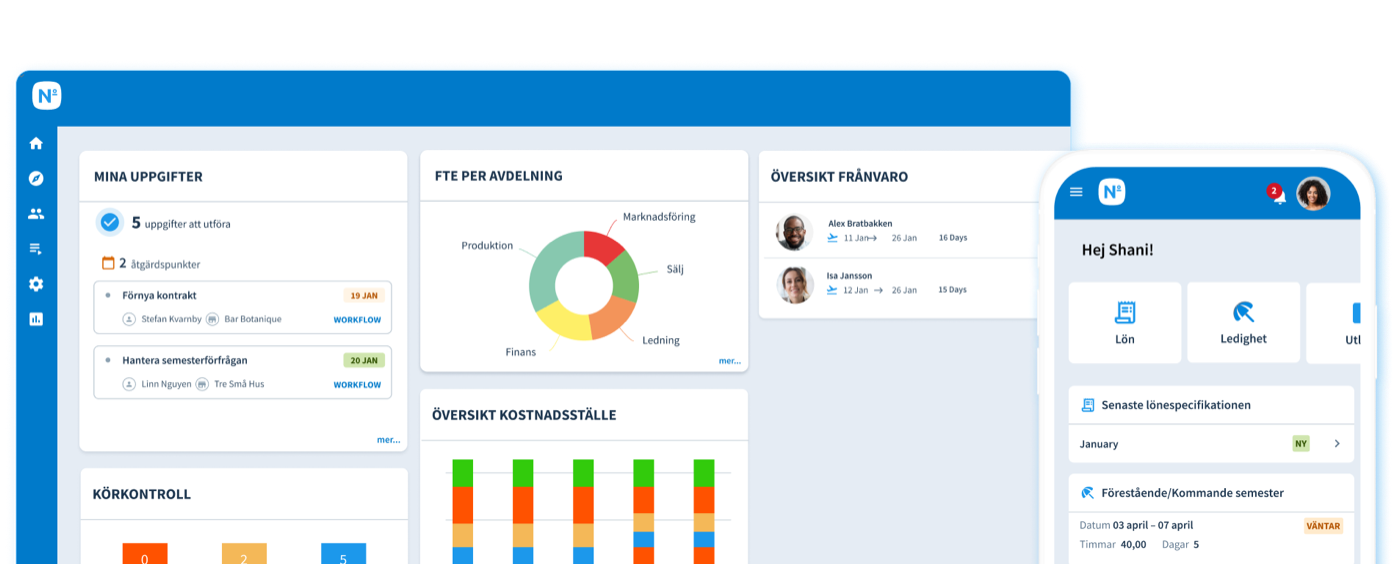
Task: Expand the January payslip chevron
Action: point(1337,443)
